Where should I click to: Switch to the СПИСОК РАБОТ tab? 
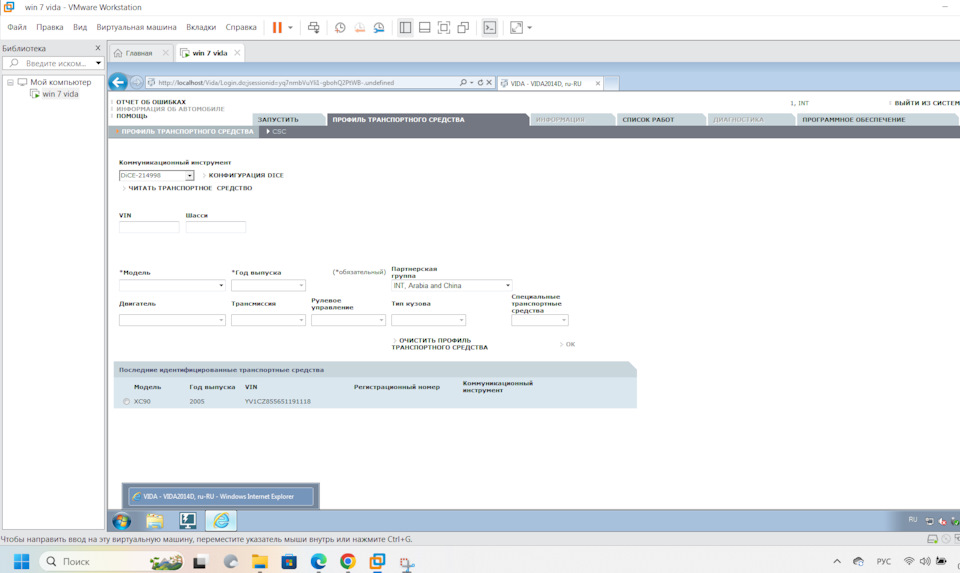[x=648, y=120]
